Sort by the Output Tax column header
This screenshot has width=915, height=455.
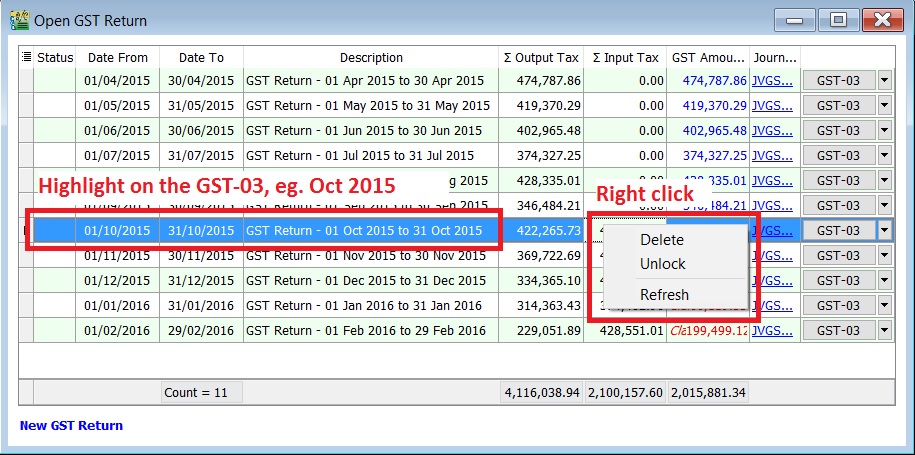click(x=541, y=58)
